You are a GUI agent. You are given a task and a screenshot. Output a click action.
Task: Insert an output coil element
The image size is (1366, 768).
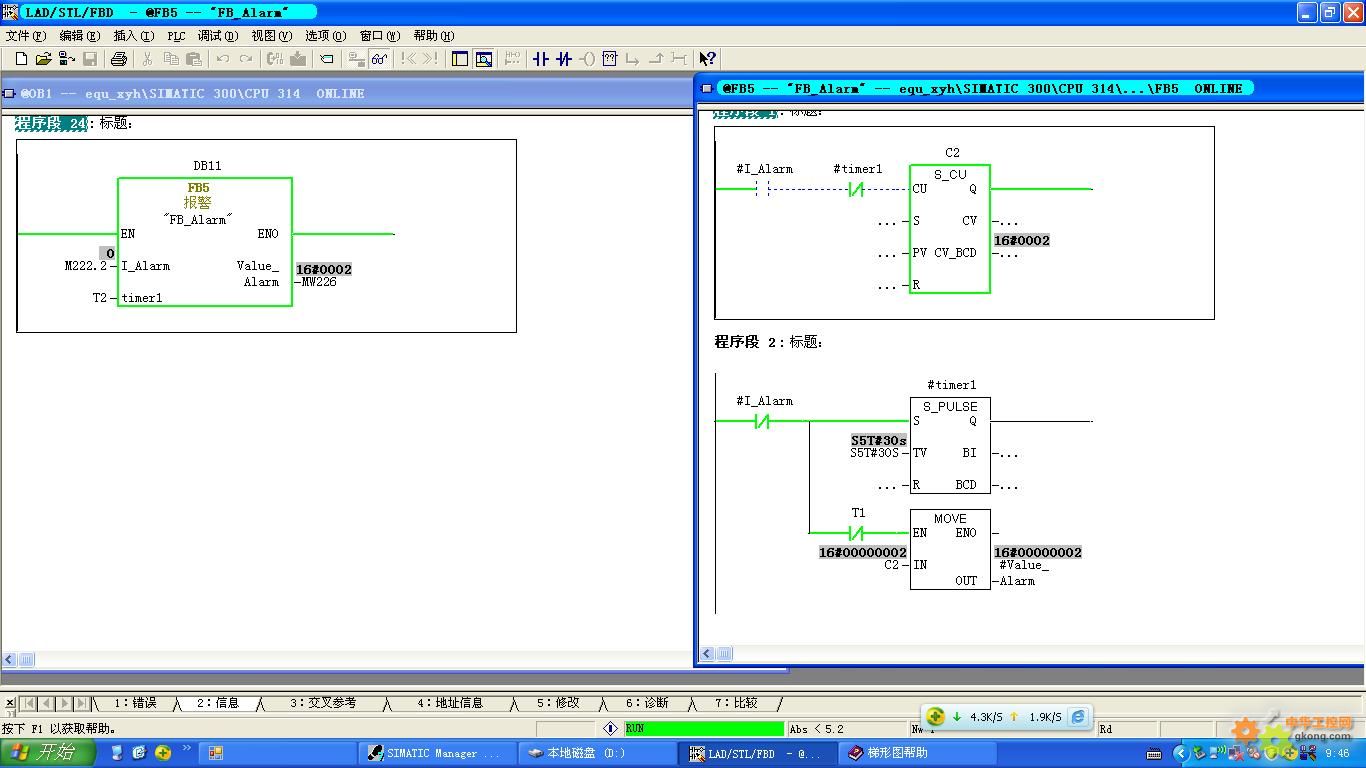587,59
